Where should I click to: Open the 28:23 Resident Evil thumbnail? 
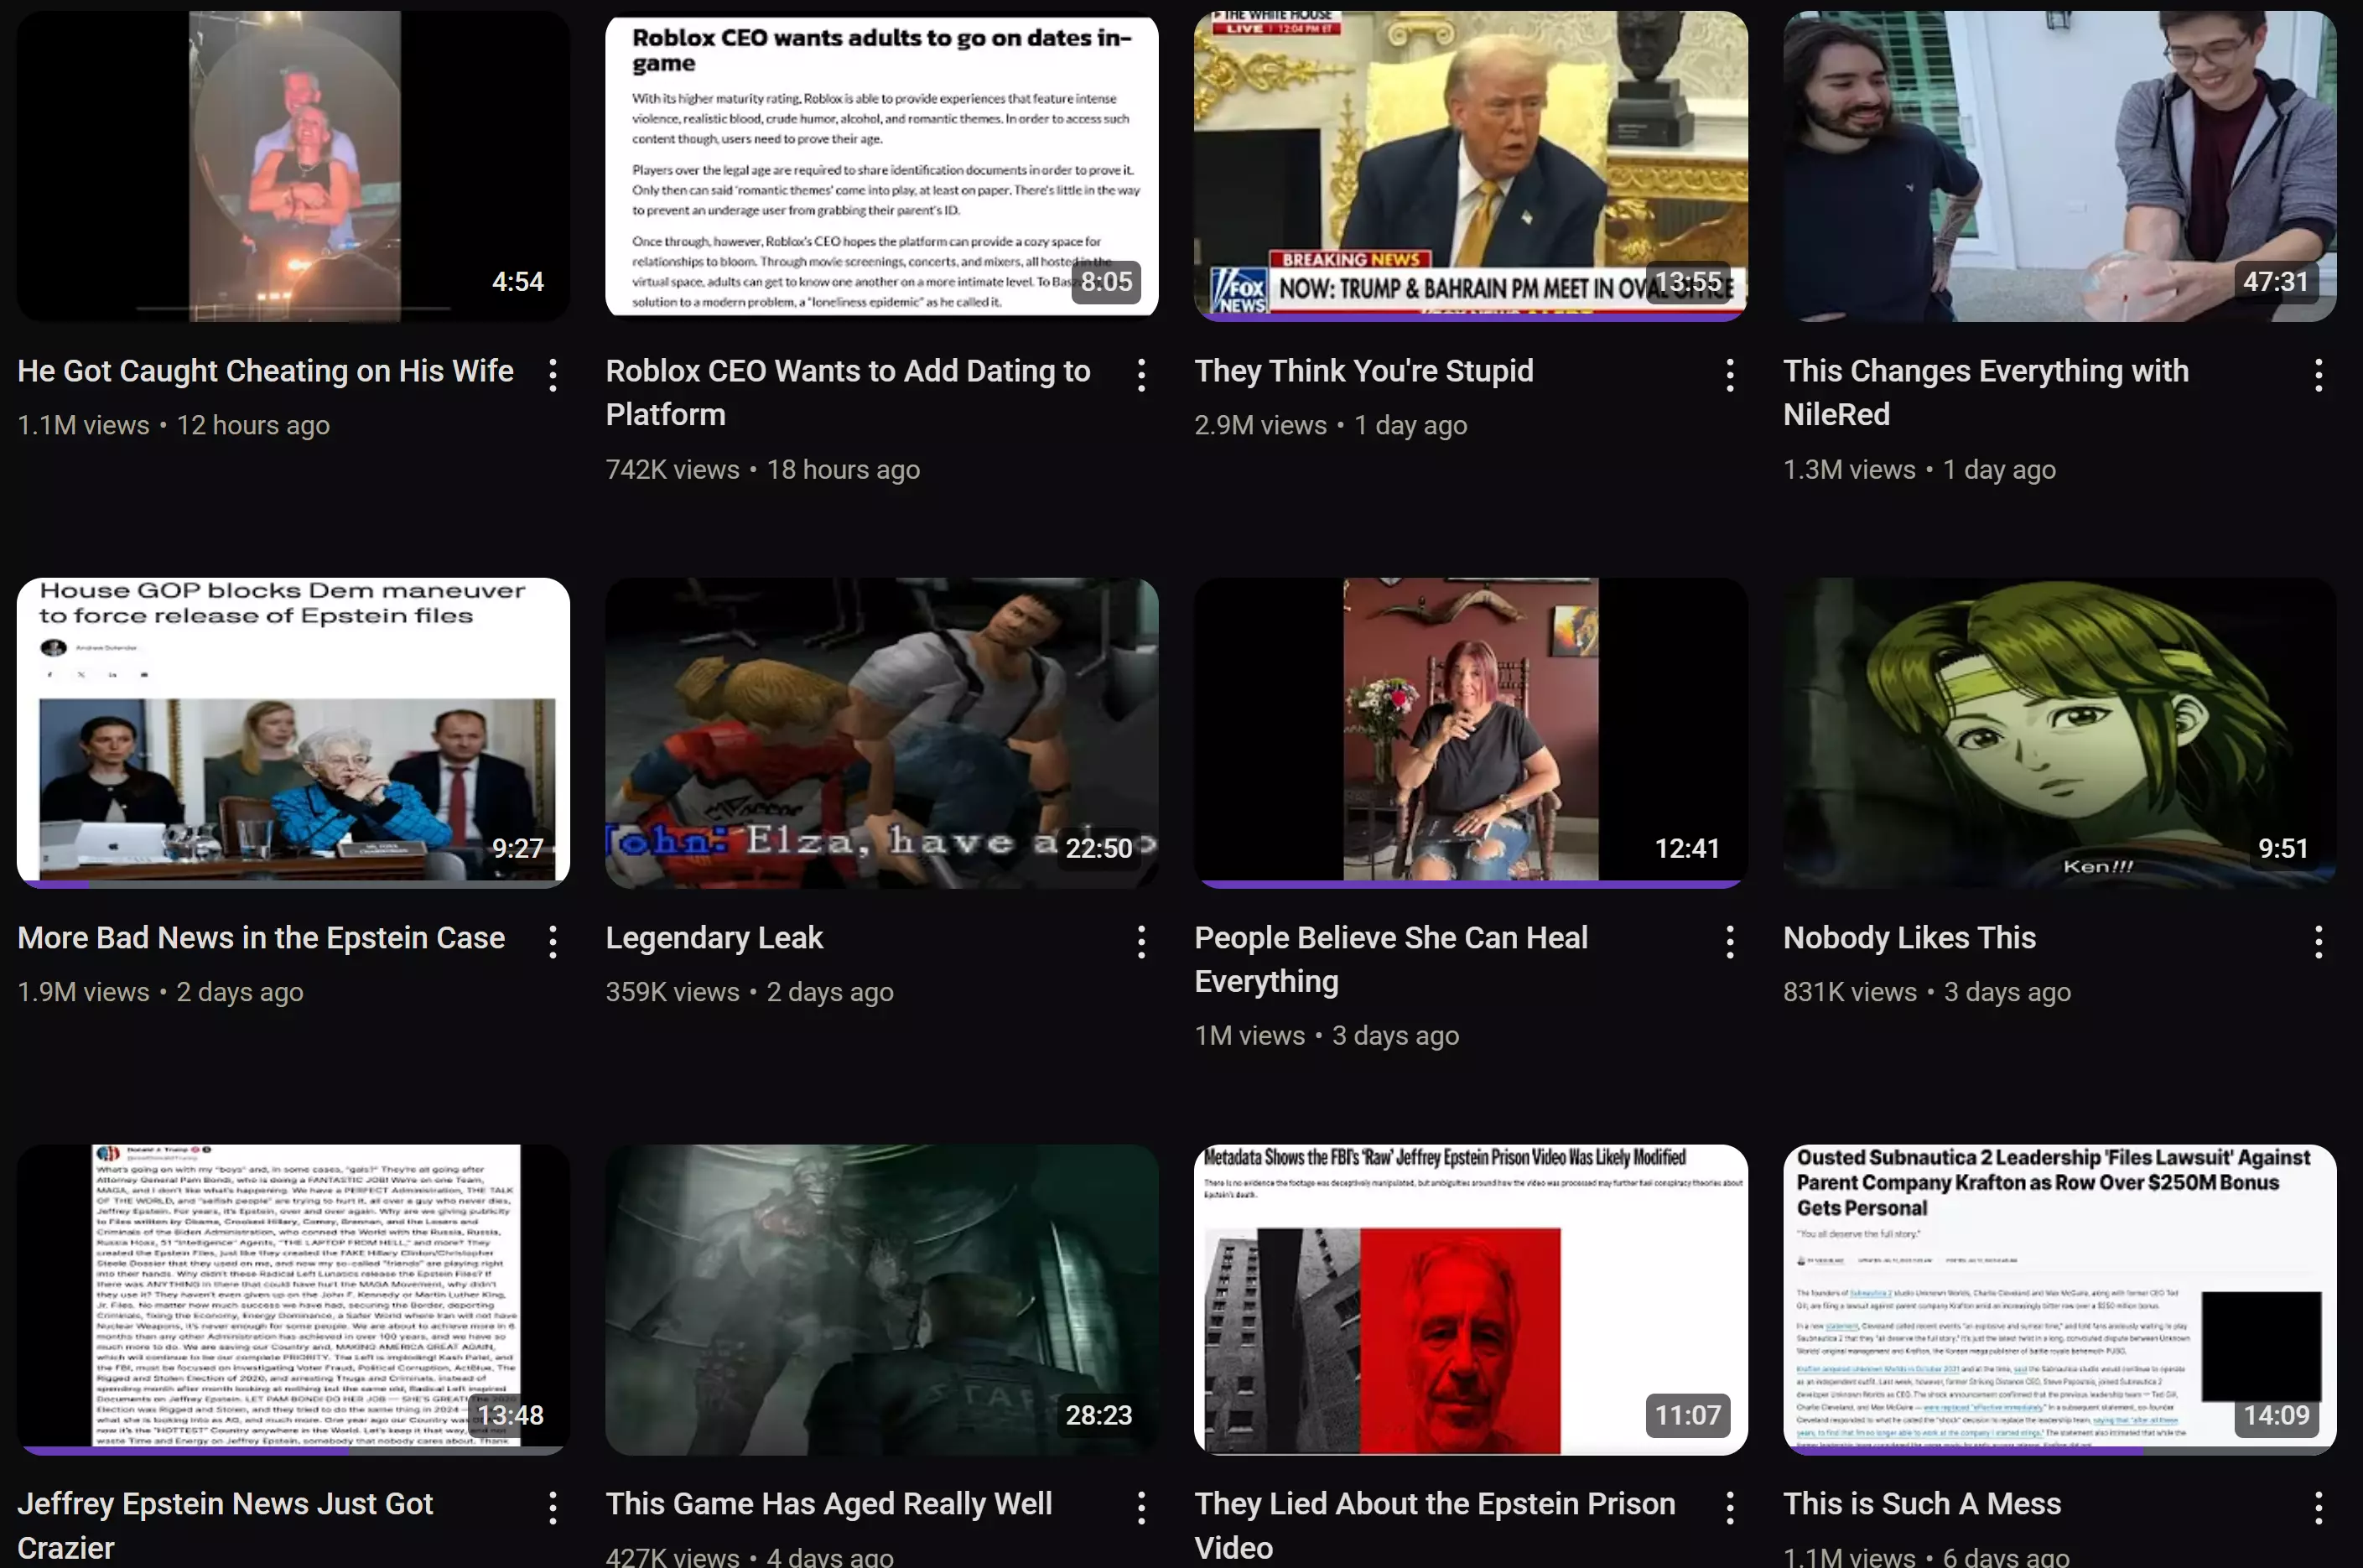click(x=882, y=1299)
